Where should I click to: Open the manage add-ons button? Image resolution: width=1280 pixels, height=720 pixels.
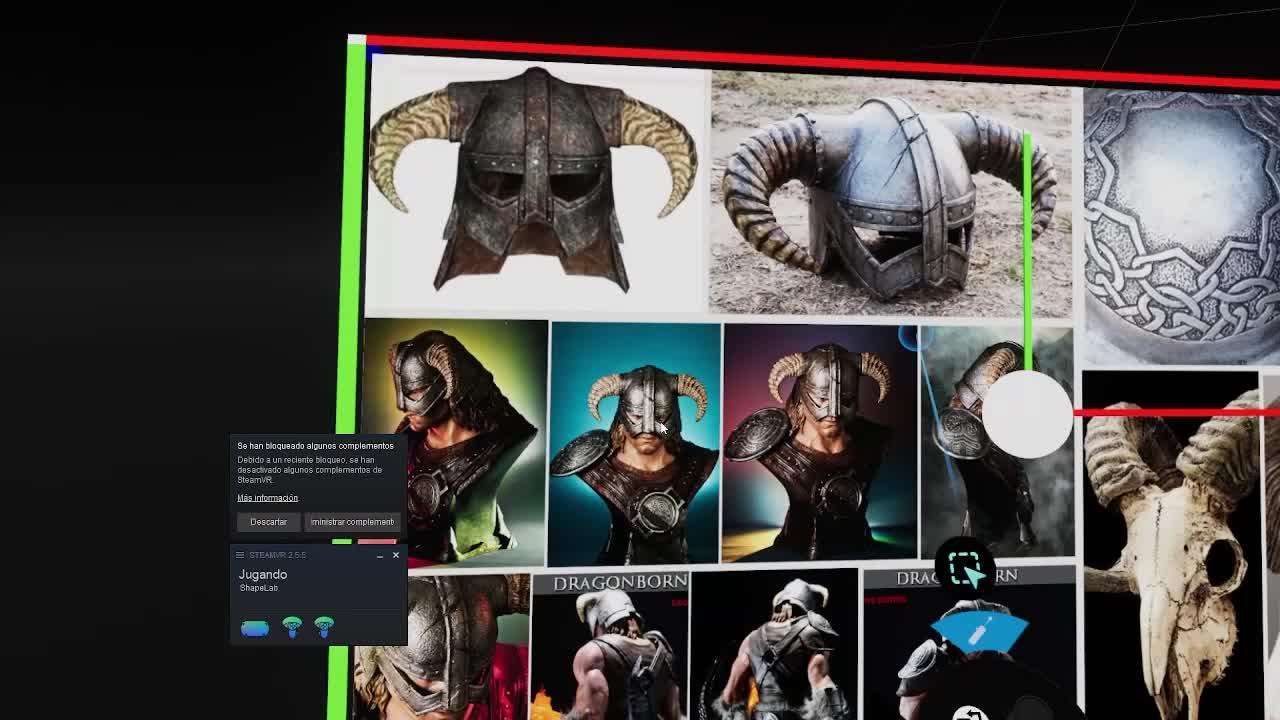pos(351,522)
